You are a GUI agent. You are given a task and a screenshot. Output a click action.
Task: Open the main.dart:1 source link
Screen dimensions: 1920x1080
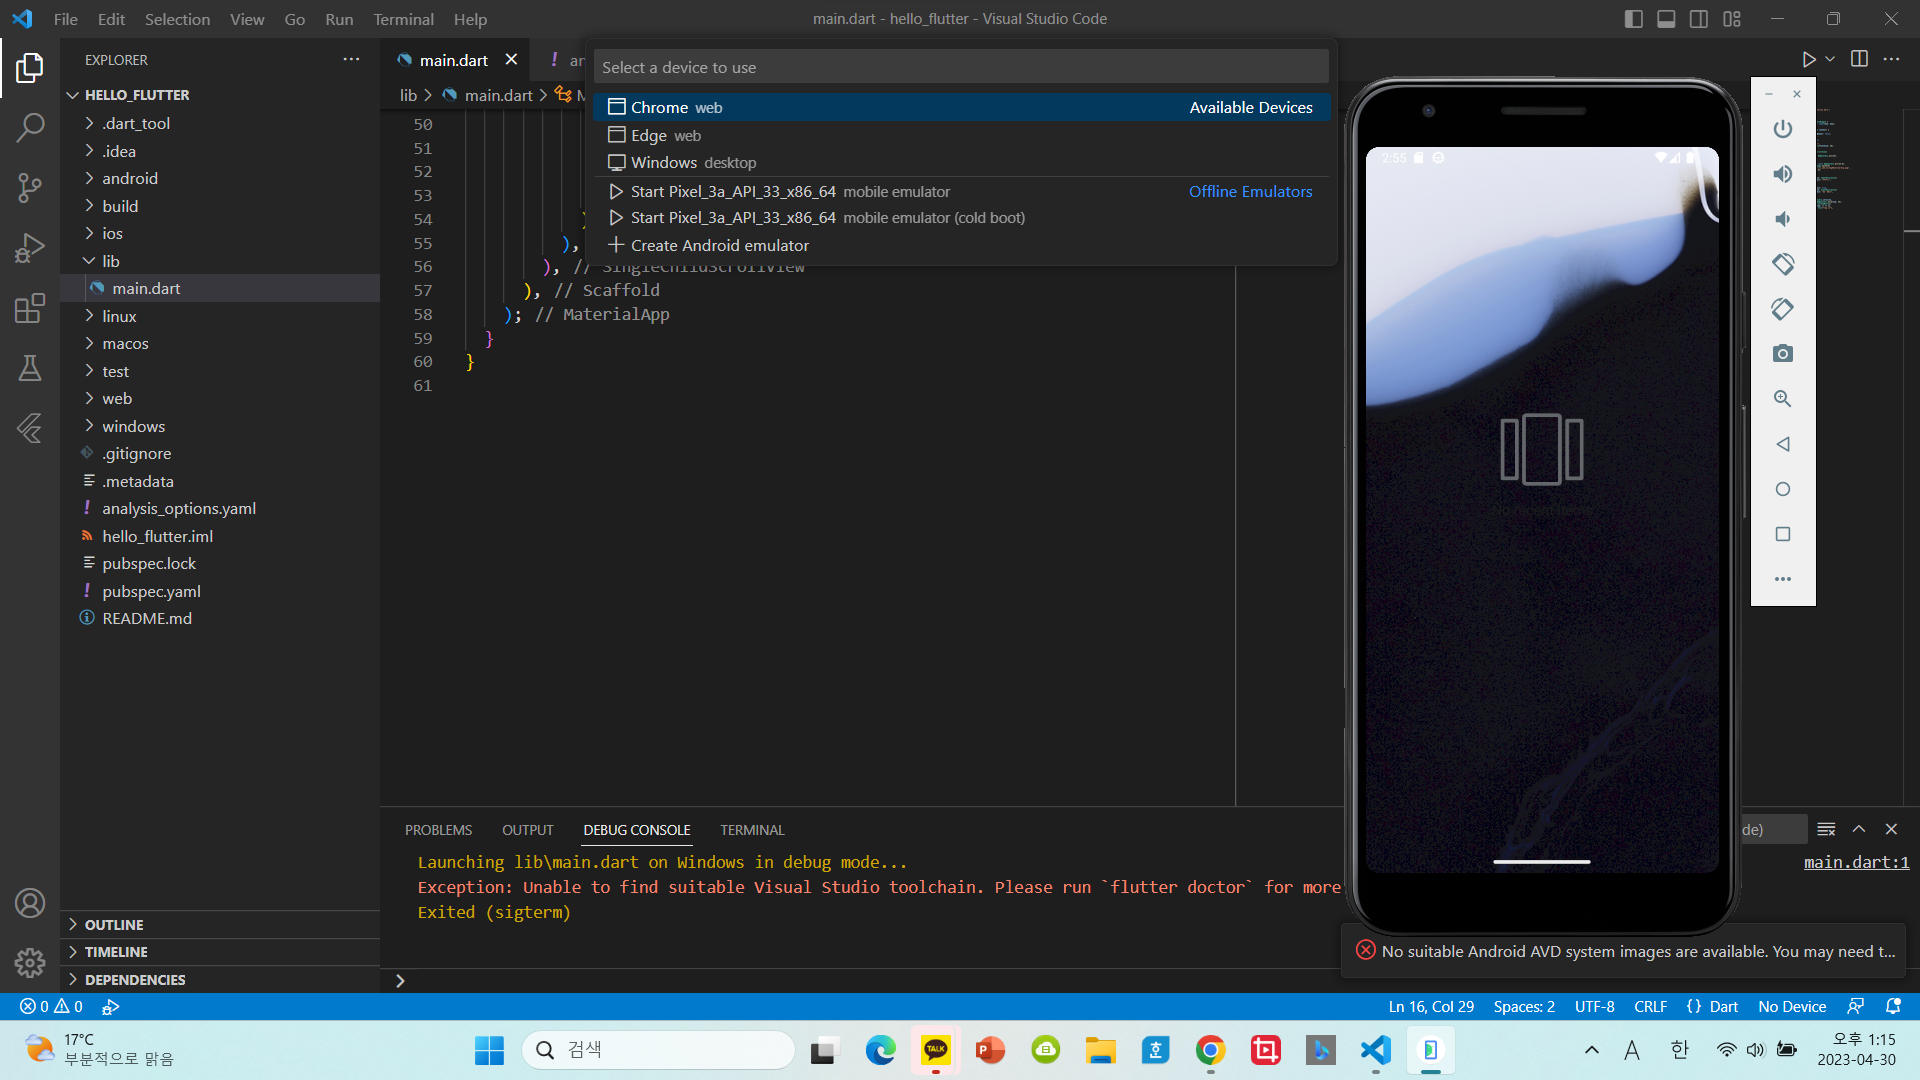coord(1856,862)
